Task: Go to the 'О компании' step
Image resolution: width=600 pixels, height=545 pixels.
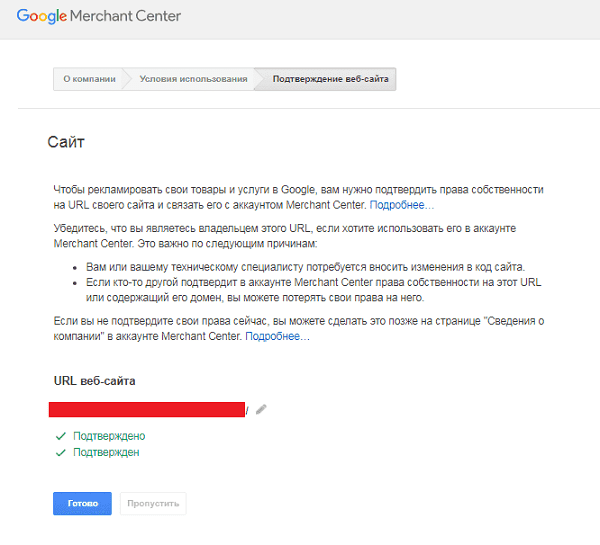Action: pos(90,79)
